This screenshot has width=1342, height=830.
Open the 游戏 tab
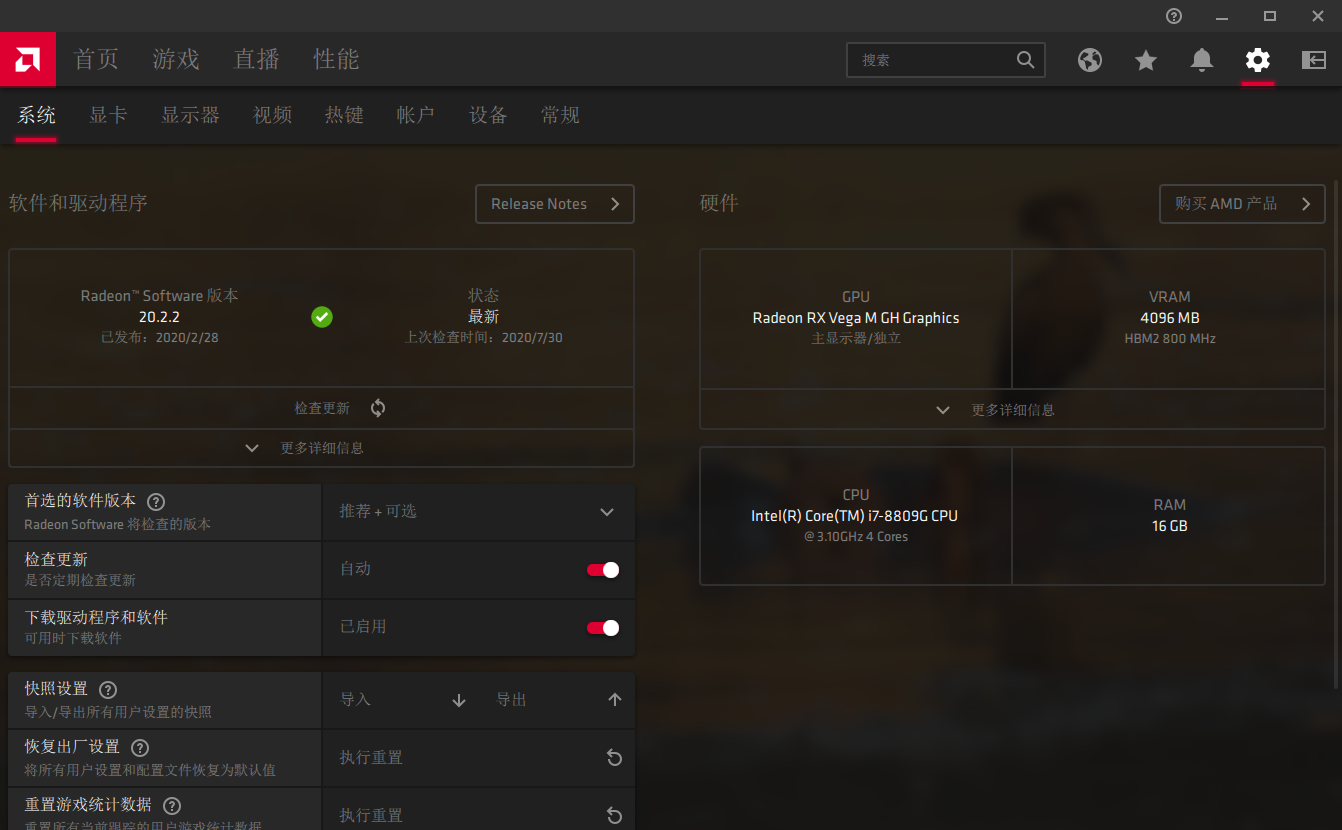pos(176,59)
